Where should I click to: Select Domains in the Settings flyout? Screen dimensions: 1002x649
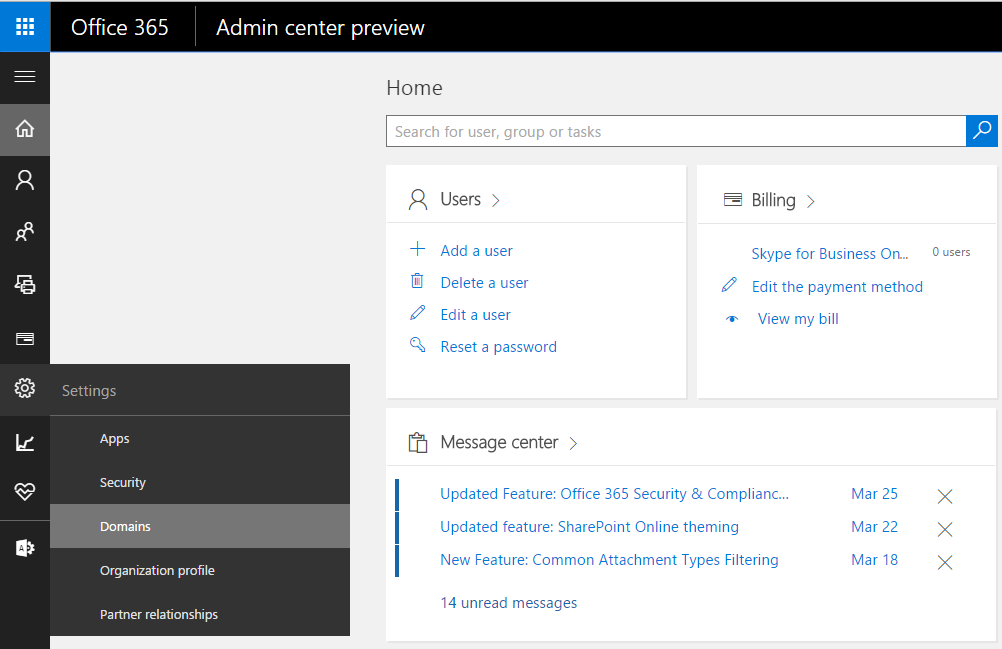[x=200, y=526]
